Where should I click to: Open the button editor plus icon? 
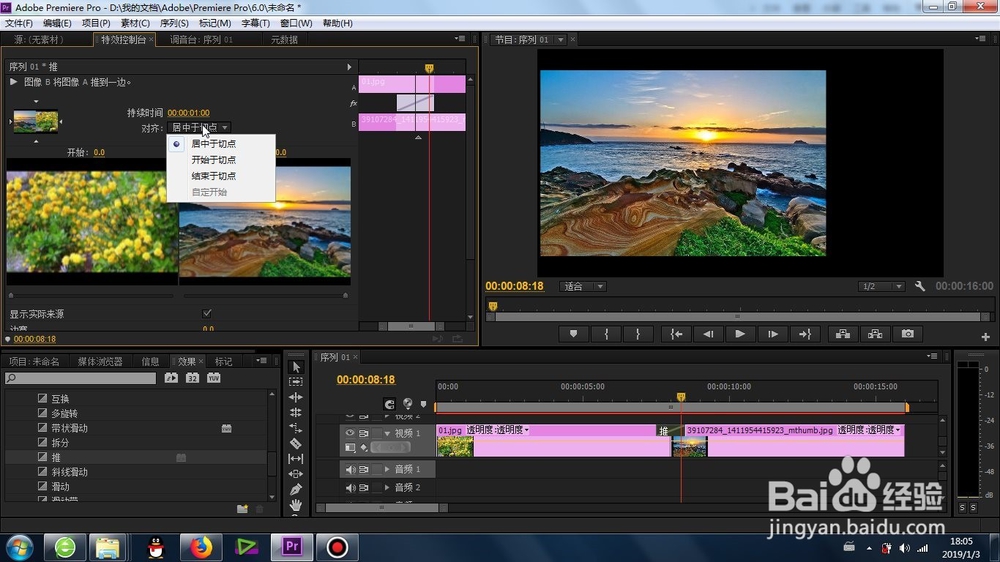pyautogui.click(x=985, y=336)
